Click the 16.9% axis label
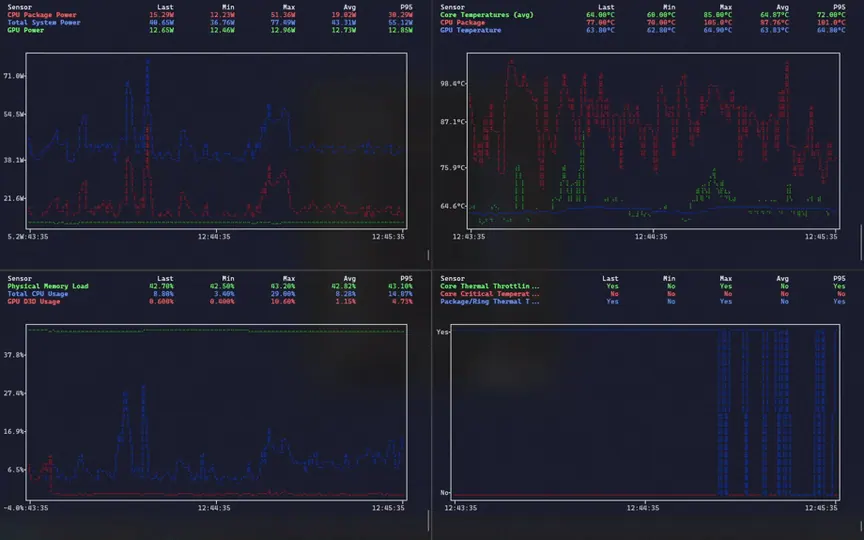 tap(14, 431)
